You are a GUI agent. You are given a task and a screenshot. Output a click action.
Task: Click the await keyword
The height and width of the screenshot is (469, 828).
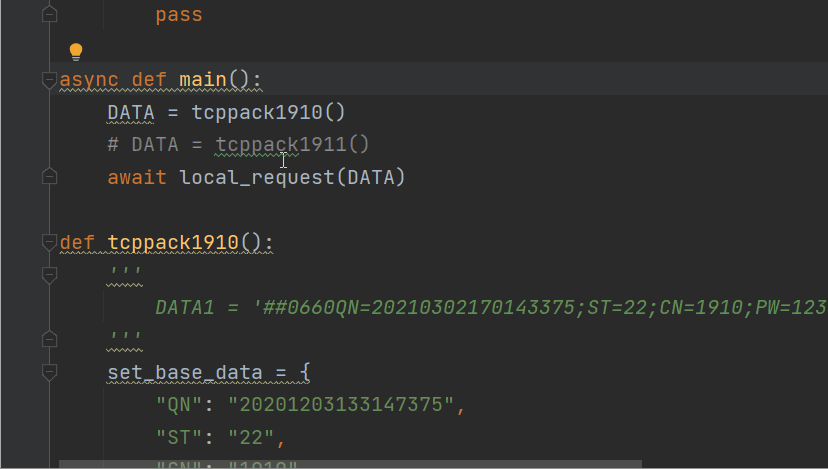(137, 177)
